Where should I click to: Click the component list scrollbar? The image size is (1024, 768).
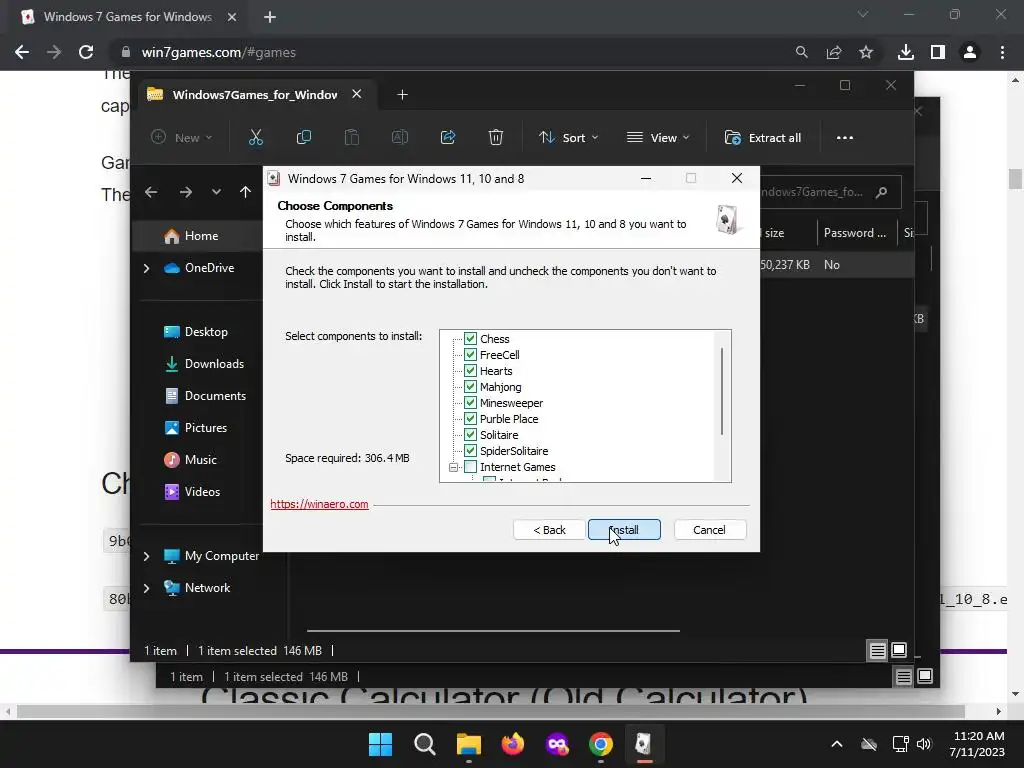pyautogui.click(x=722, y=391)
